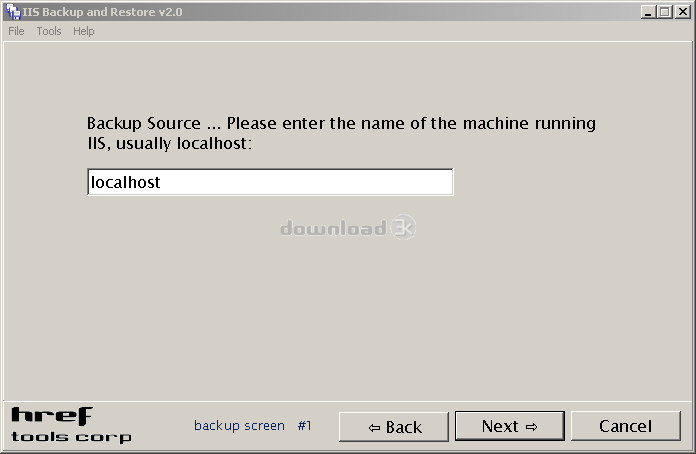Viewport: 696px width, 454px height.
Task: Minimize the IIS Backup and Restore window
Action: [648, 12]
